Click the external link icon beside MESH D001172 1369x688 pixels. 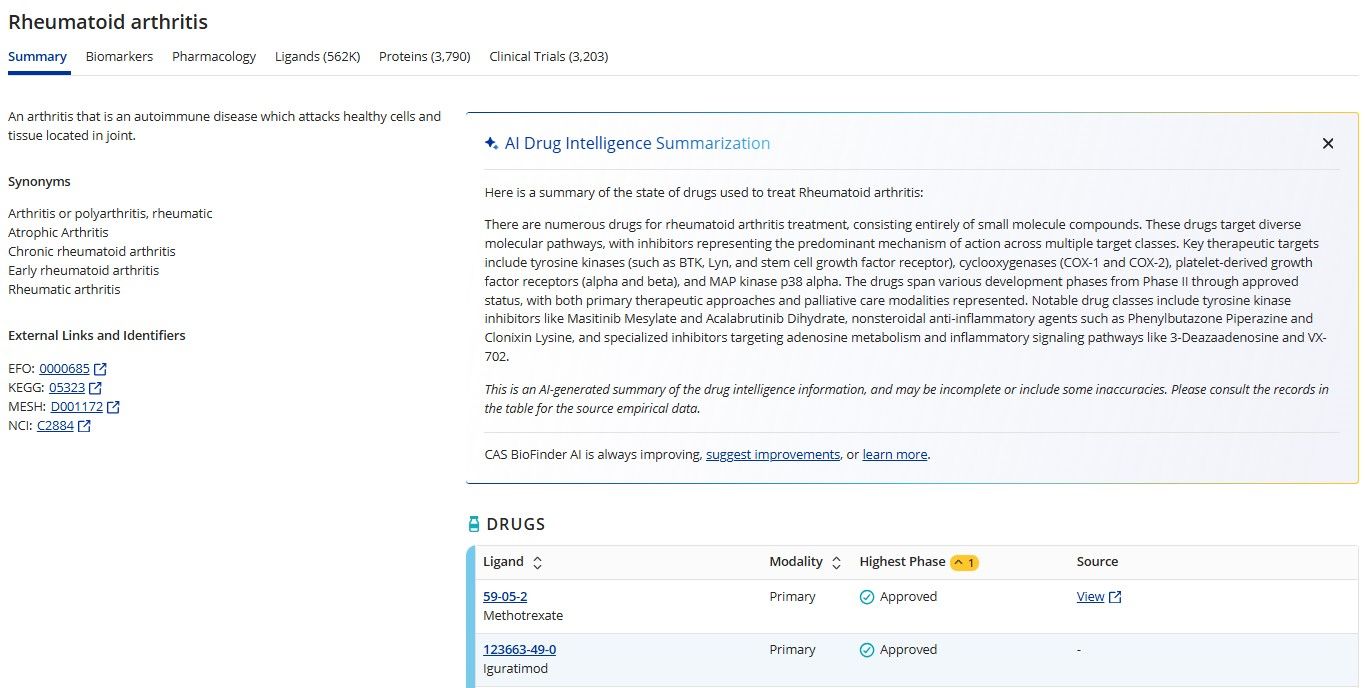113,407
